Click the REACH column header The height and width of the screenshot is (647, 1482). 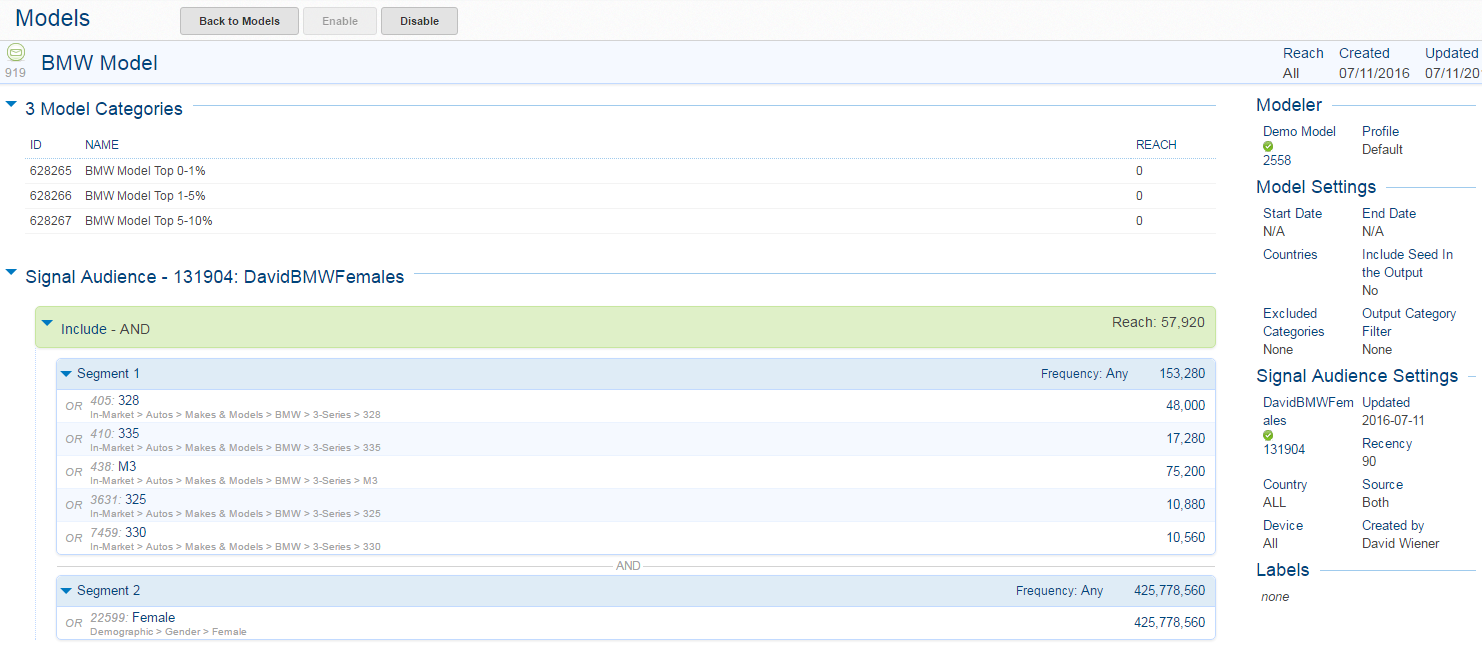[x=1156, y=145]
